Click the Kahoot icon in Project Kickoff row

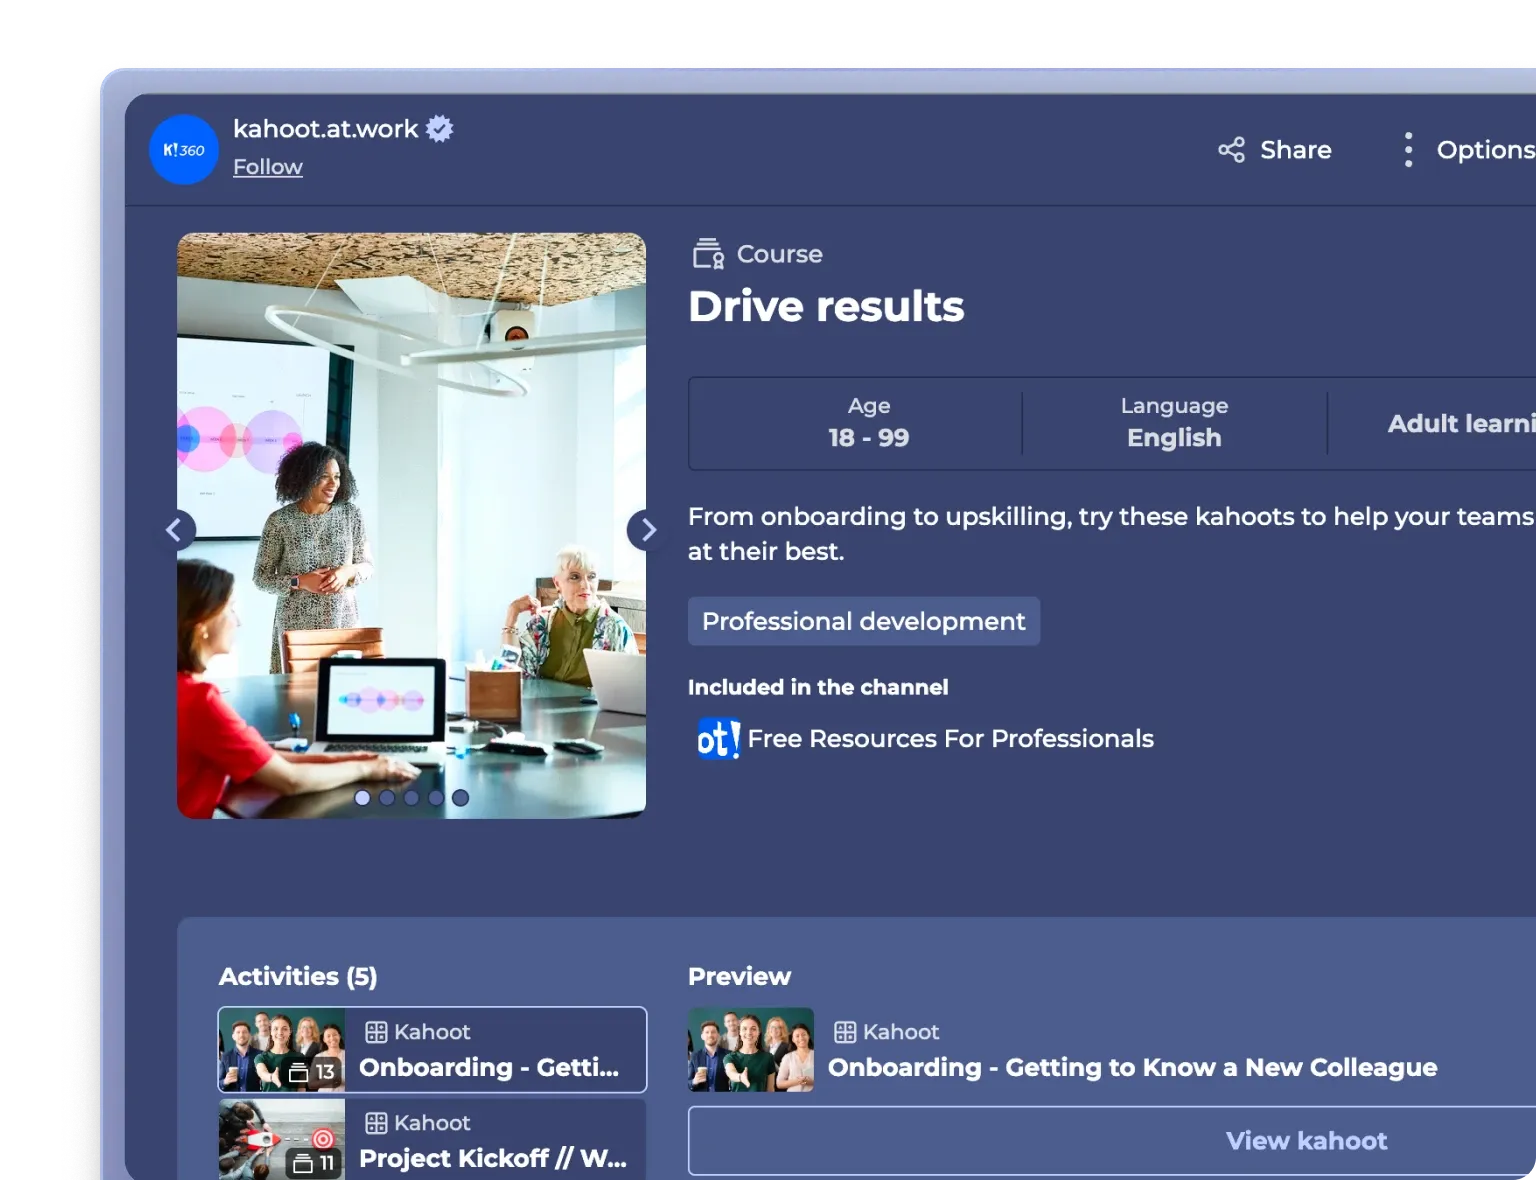click(376, 1123)
